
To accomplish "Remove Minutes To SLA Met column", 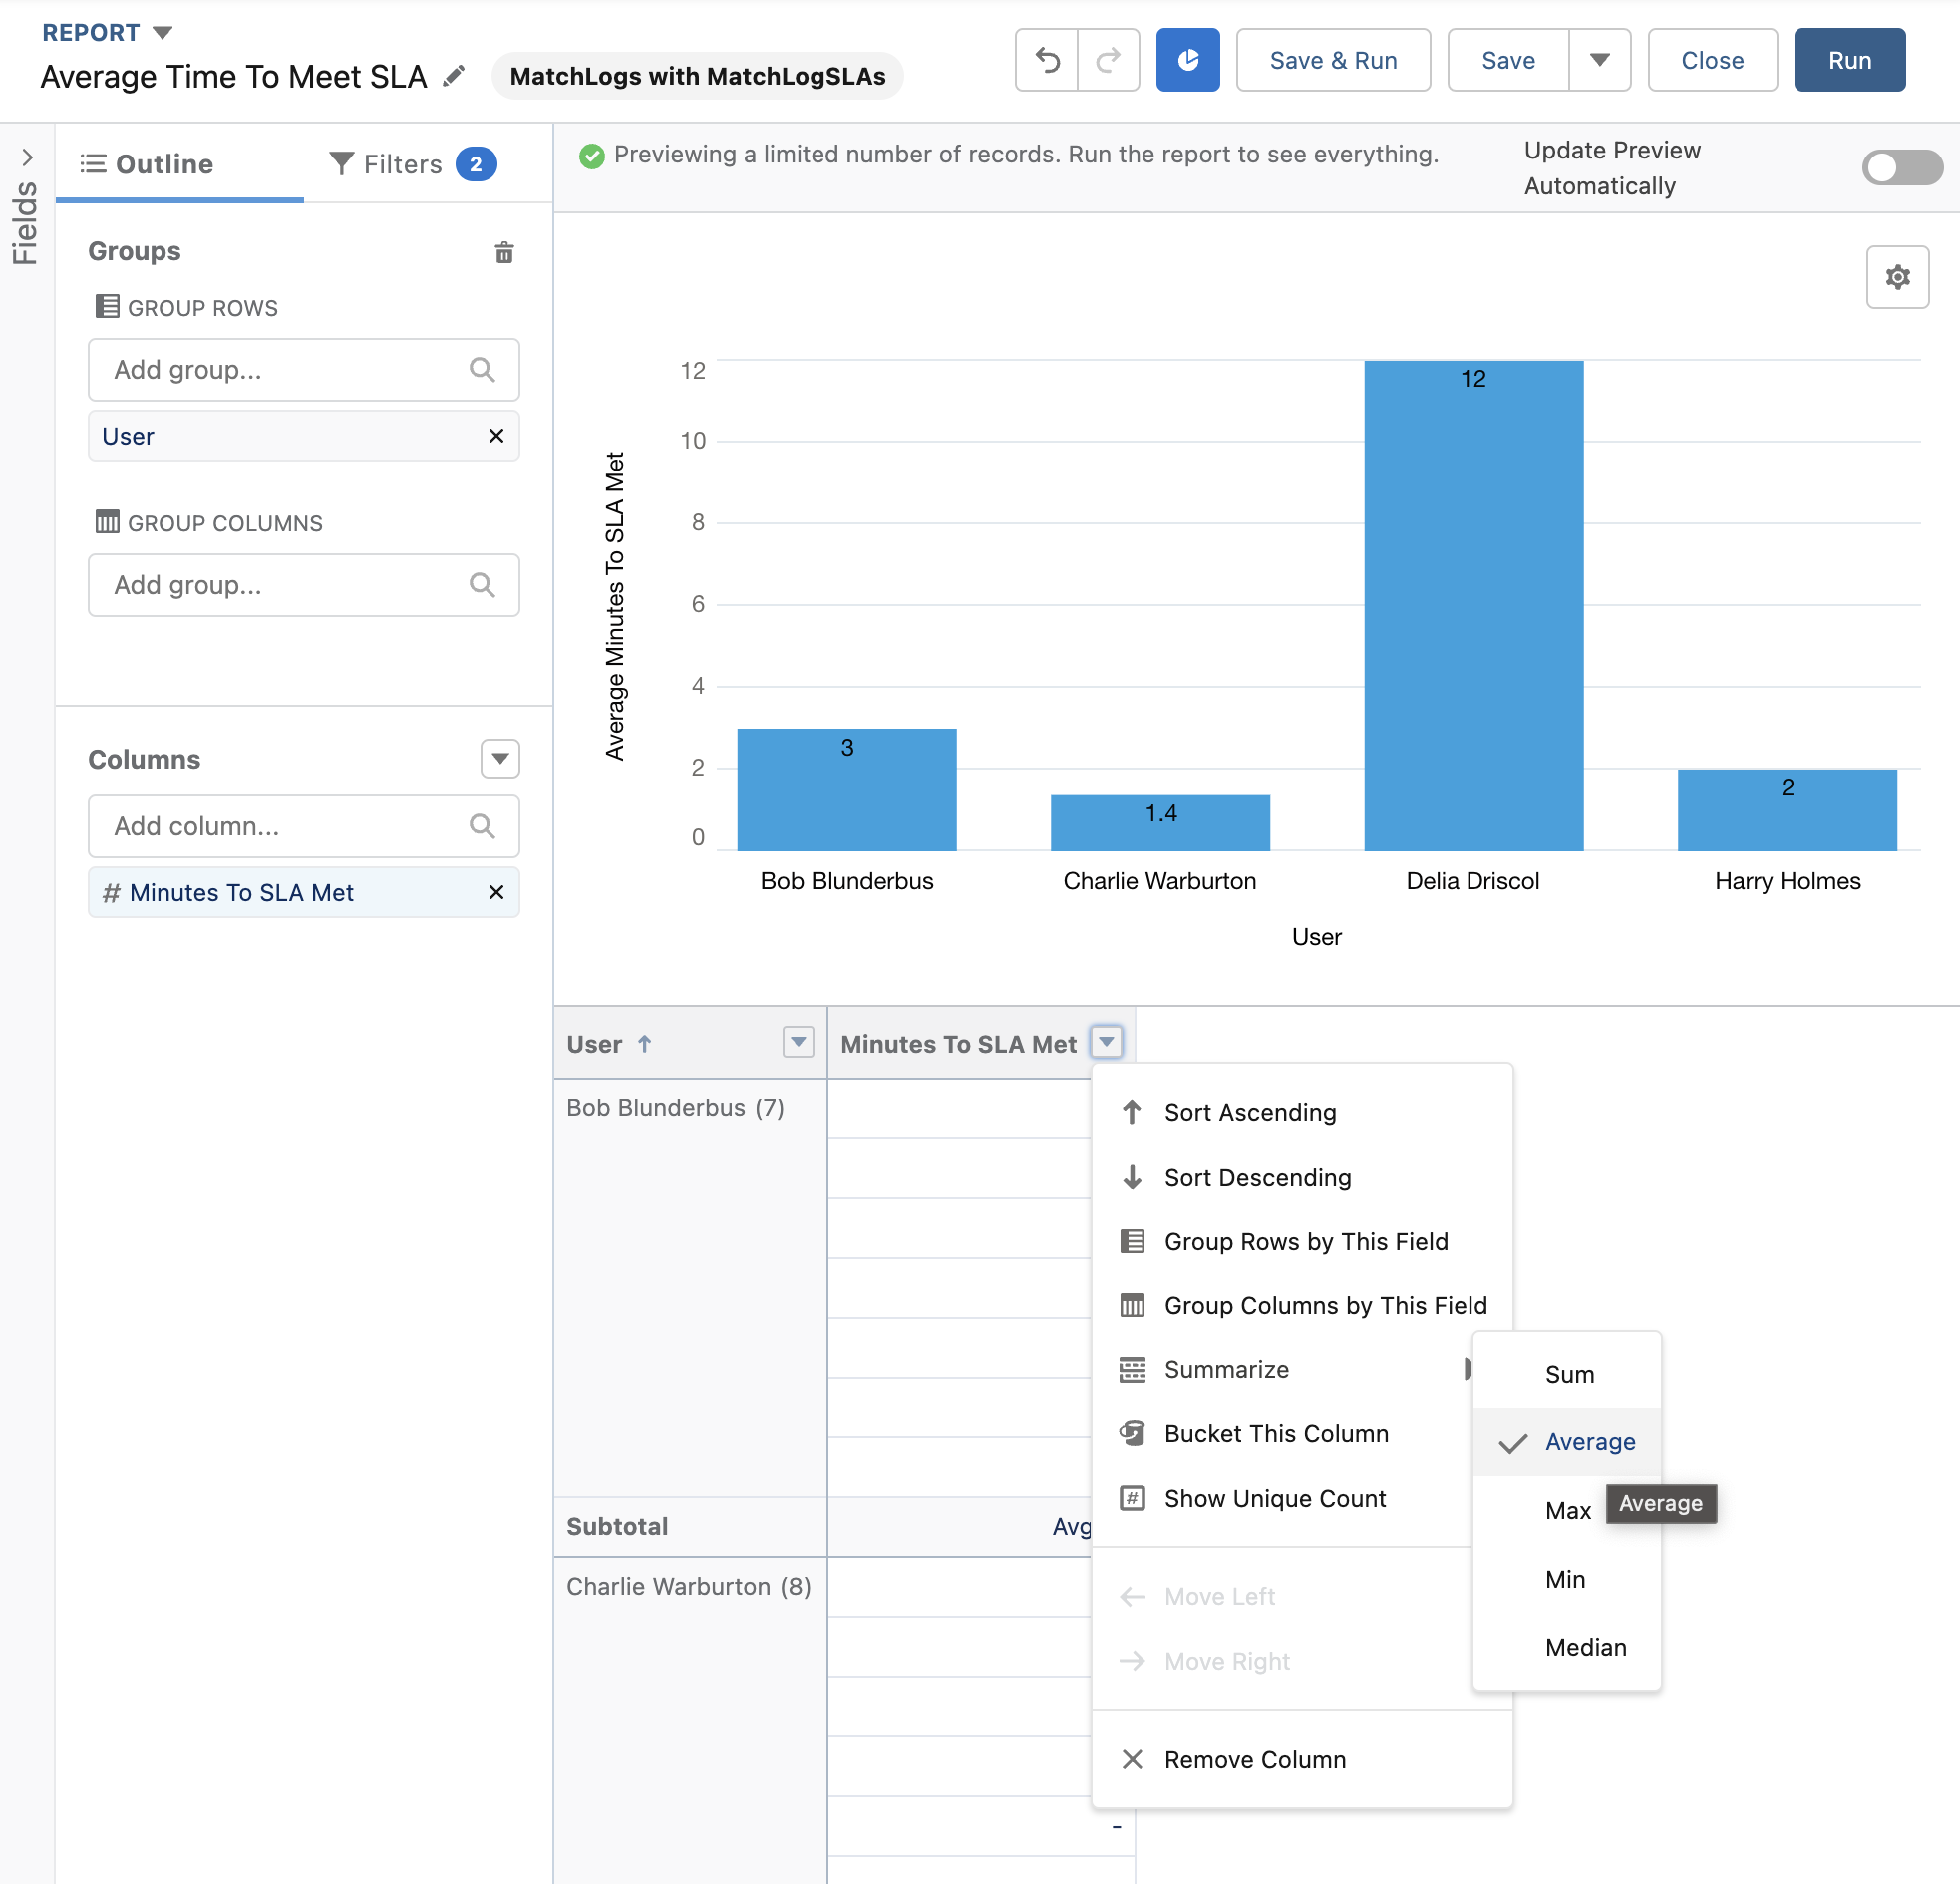I will pos(496,891).
